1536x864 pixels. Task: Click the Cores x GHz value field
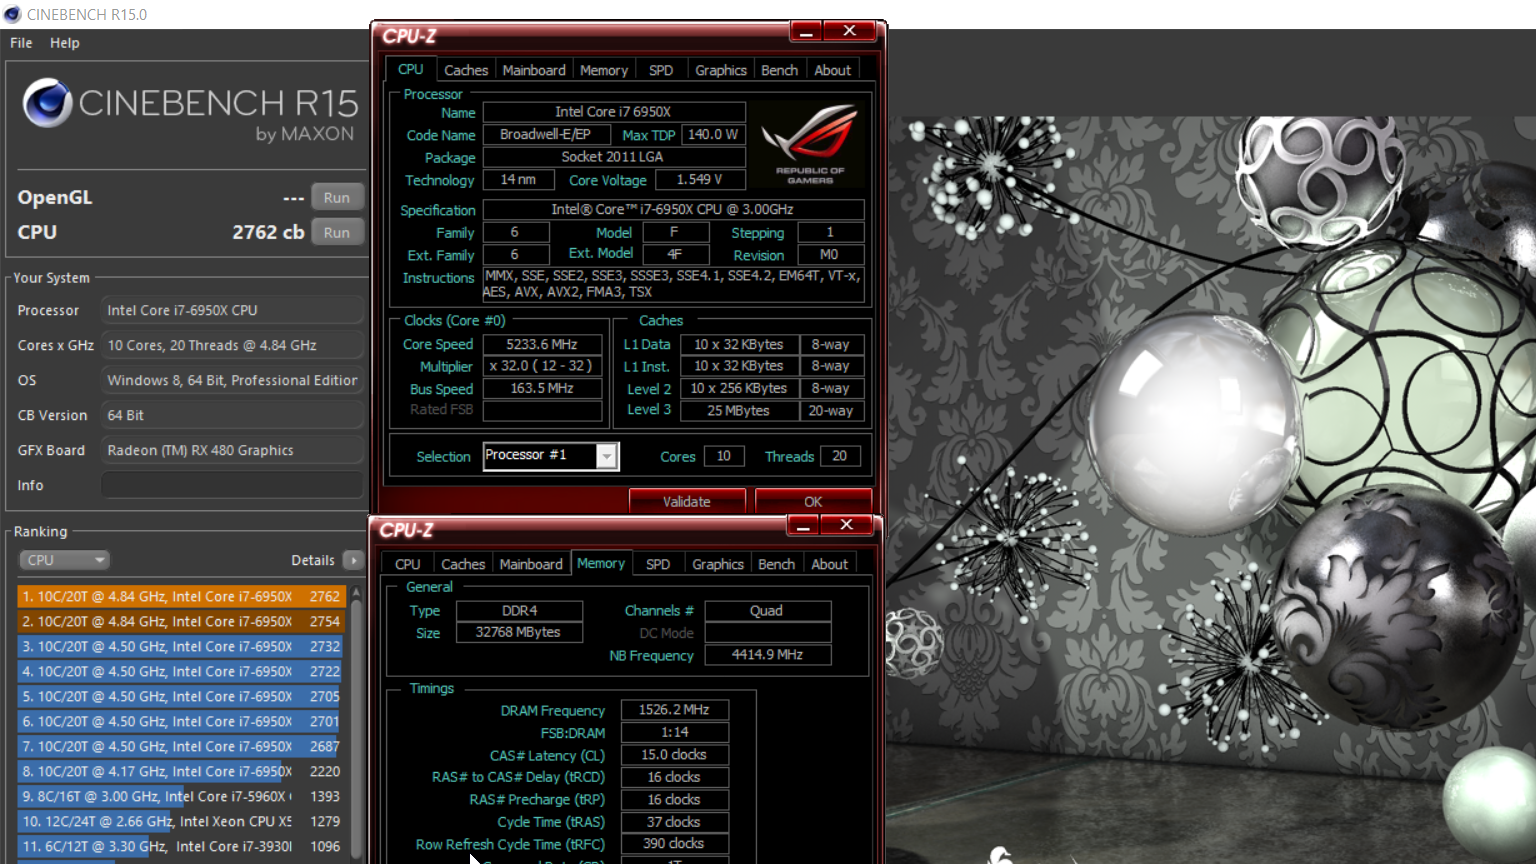(232, 345)
